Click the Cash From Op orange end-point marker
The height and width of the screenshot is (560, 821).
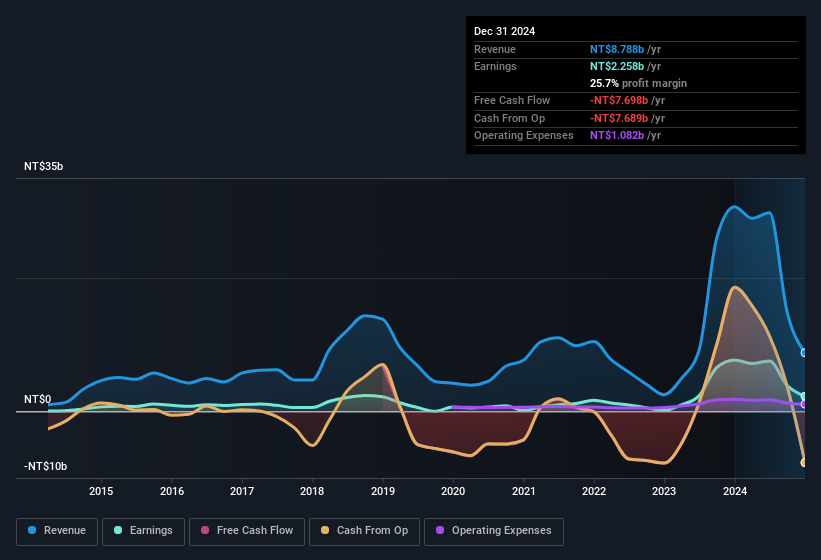click(804, 462)
